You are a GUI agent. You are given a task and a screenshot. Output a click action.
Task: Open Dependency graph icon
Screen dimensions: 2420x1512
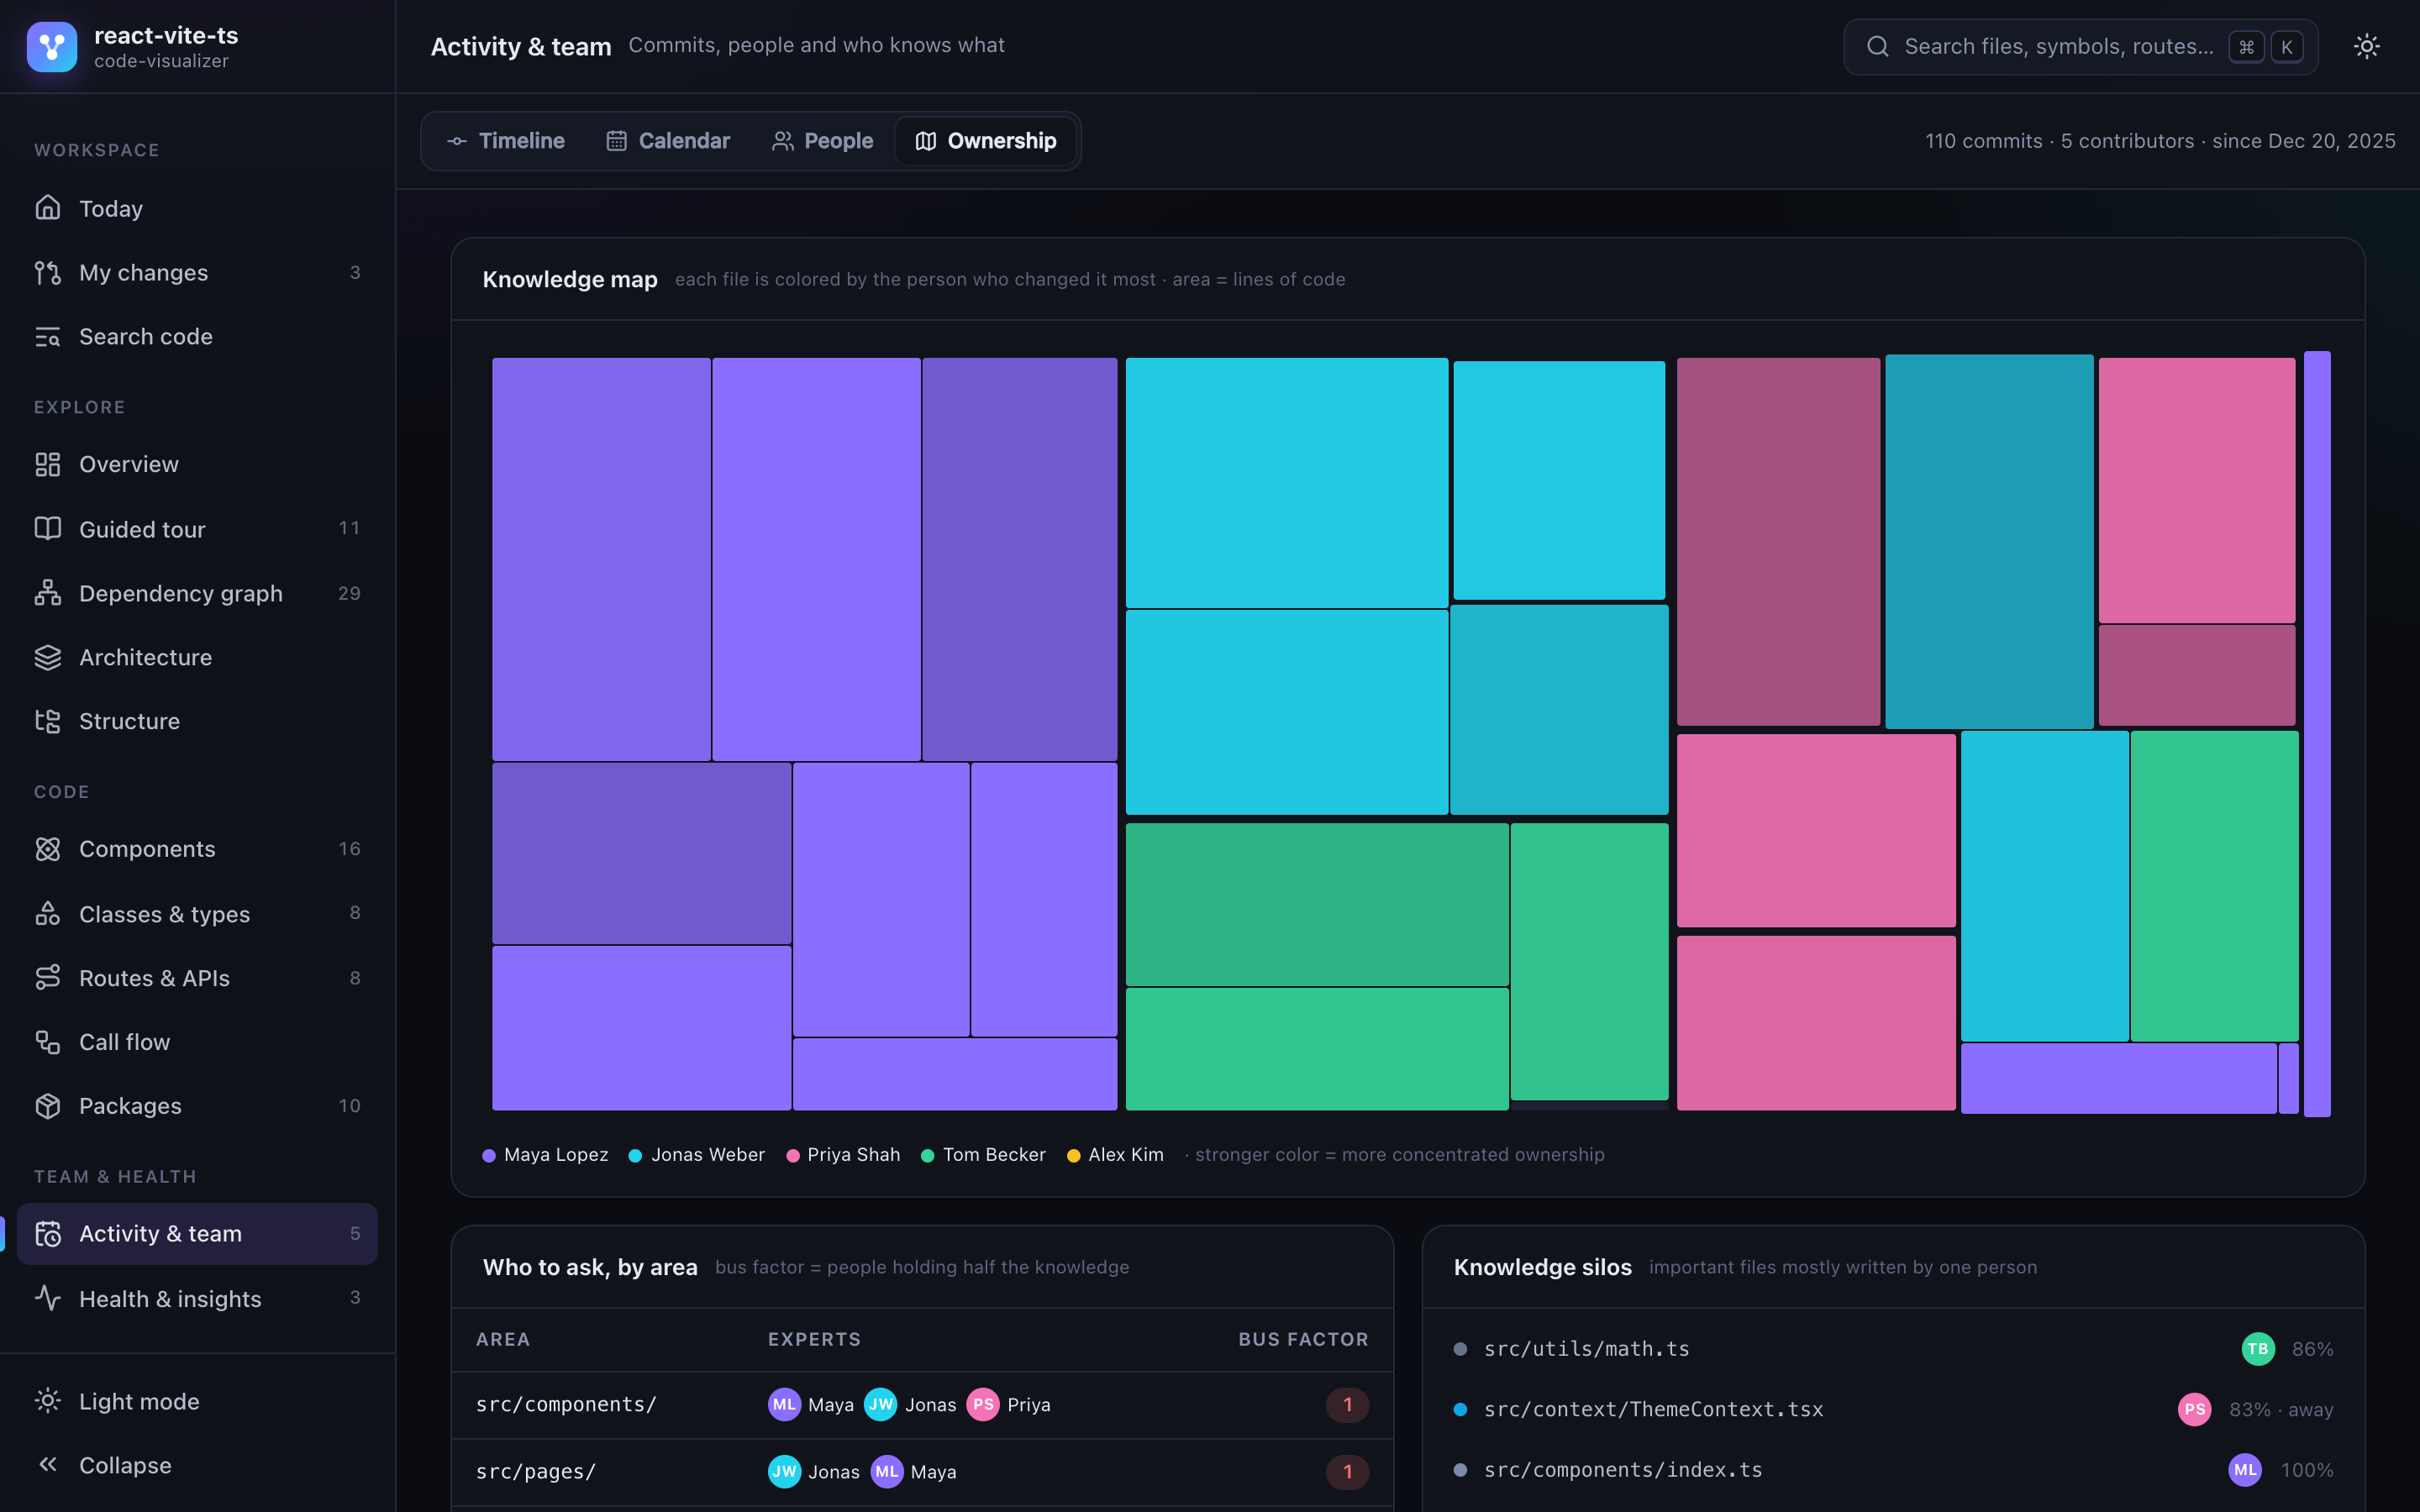tap(48, 593)
